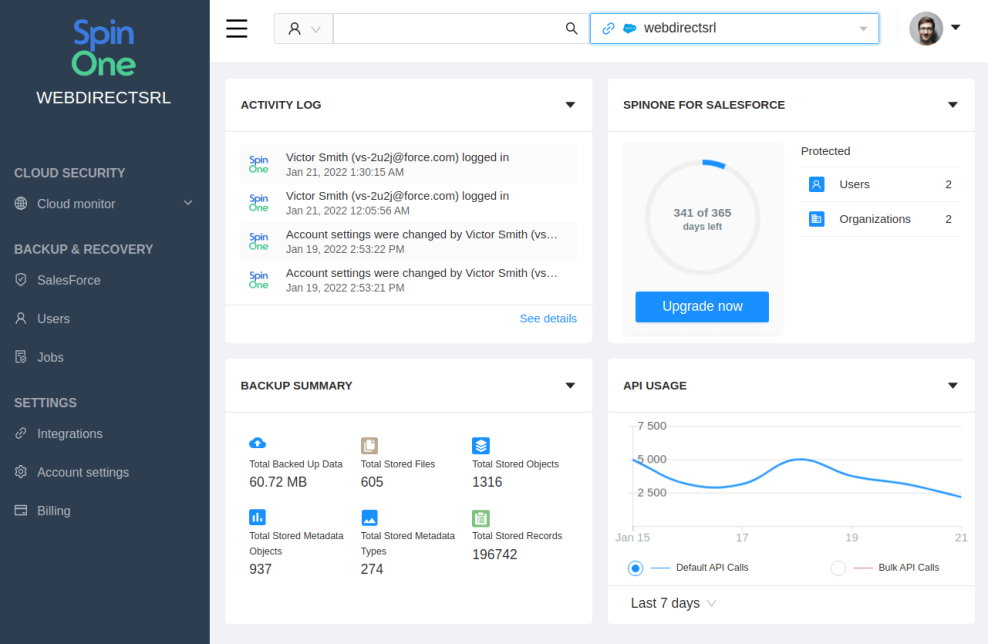Click the 196742 Total Stored Records value
This screenshot has width=988, height=644.
pyautogui.click(x=495, y=555)
